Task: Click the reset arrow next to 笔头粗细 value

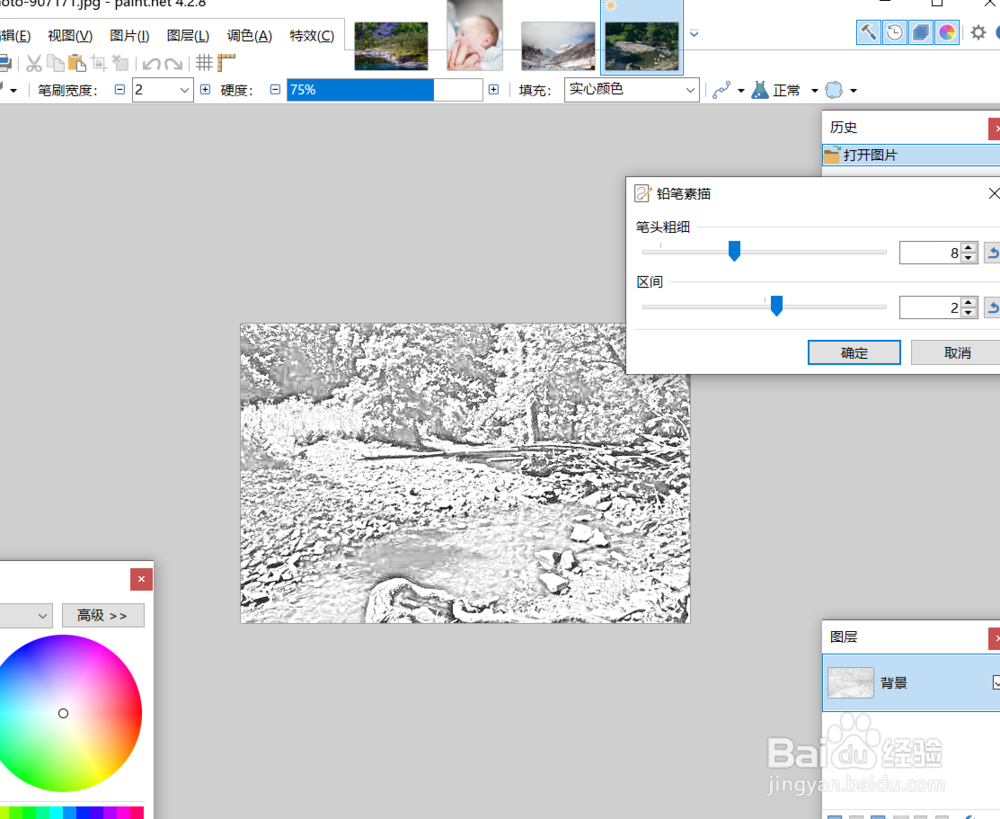Action: click(991, 252)
